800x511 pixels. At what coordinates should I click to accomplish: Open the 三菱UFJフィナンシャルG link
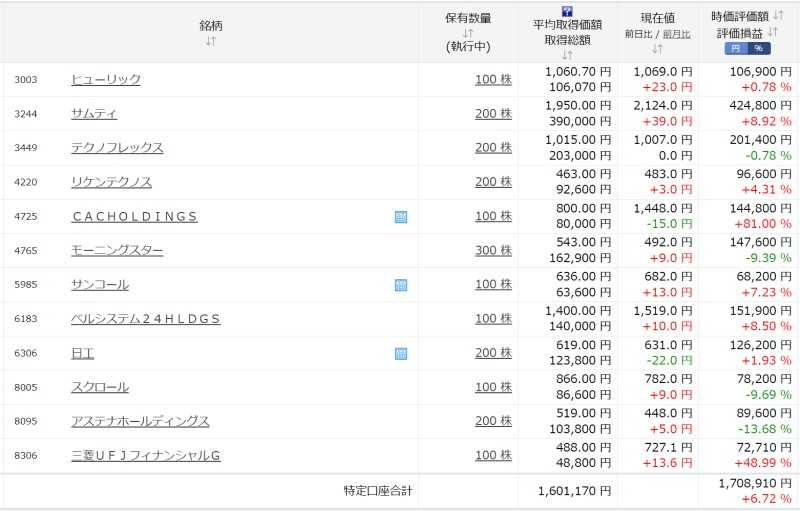pos(146,455)
